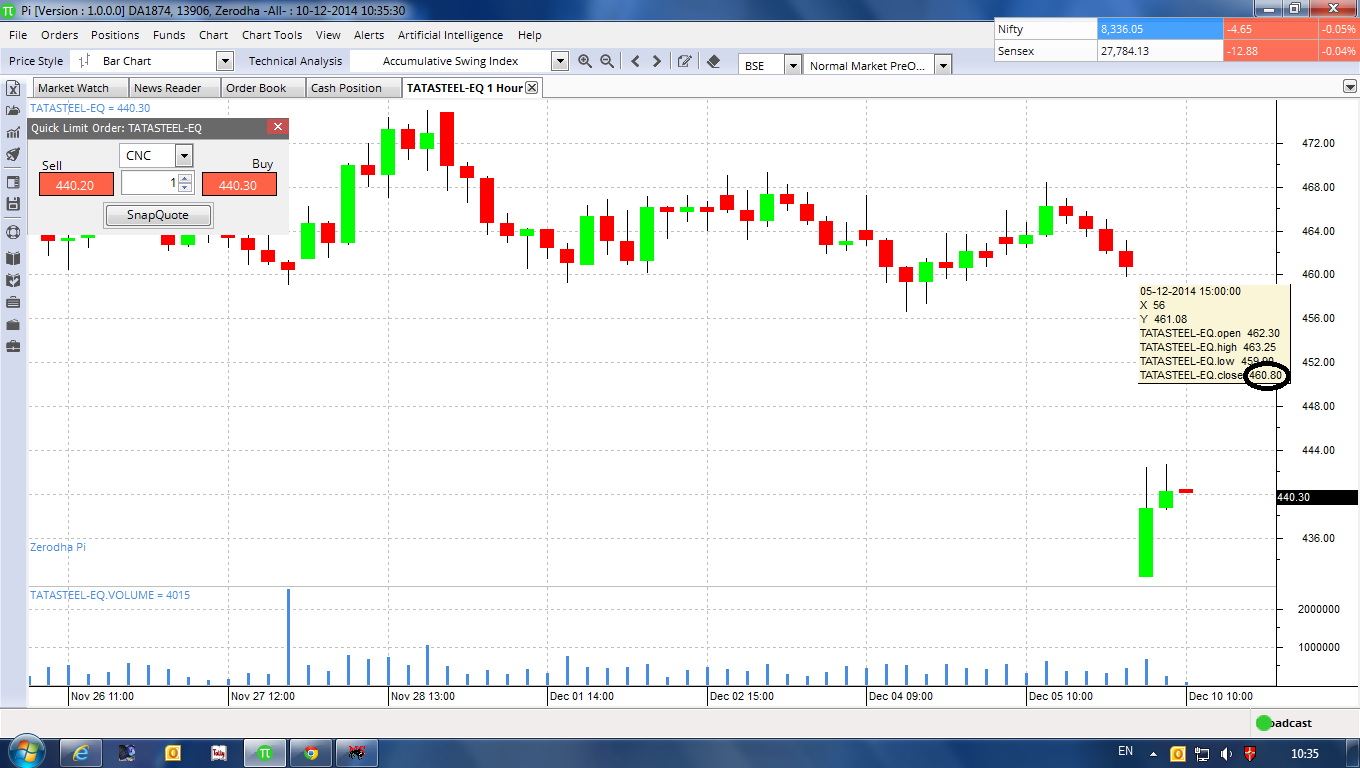Open the Orders menu
The width and height of the screenshot is (1360, 768).
(x=60, y=35)
